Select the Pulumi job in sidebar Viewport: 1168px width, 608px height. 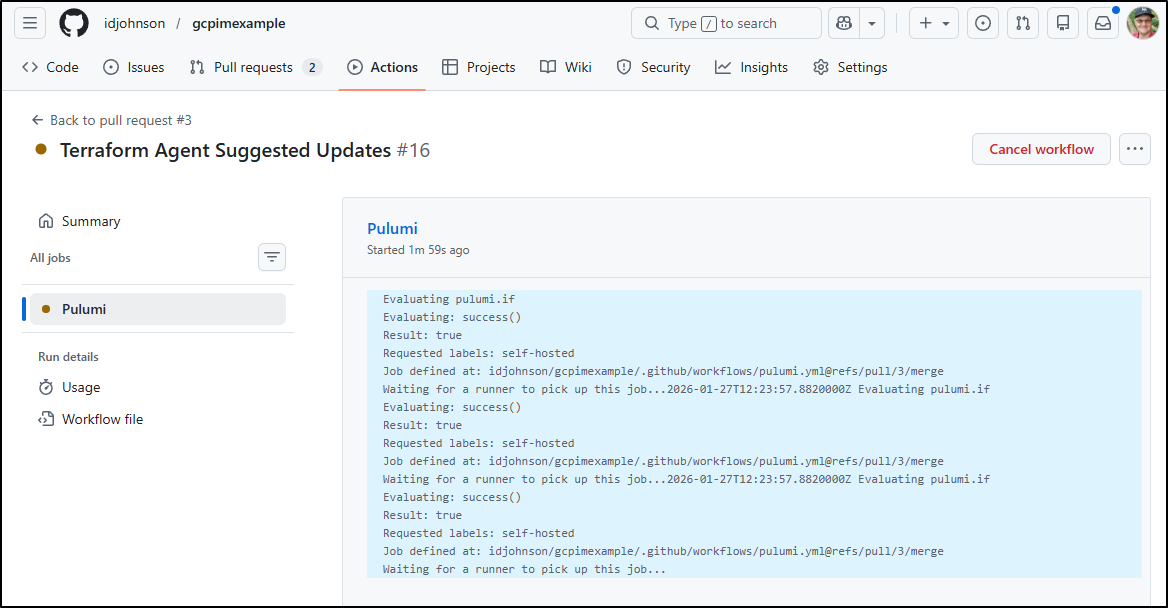tap(158, 309)
